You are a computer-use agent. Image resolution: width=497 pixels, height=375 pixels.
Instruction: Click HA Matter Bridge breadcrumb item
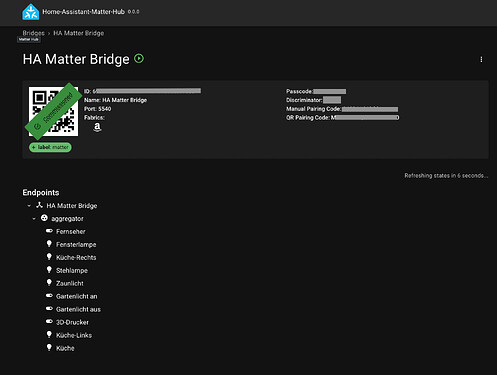(79, 33)
